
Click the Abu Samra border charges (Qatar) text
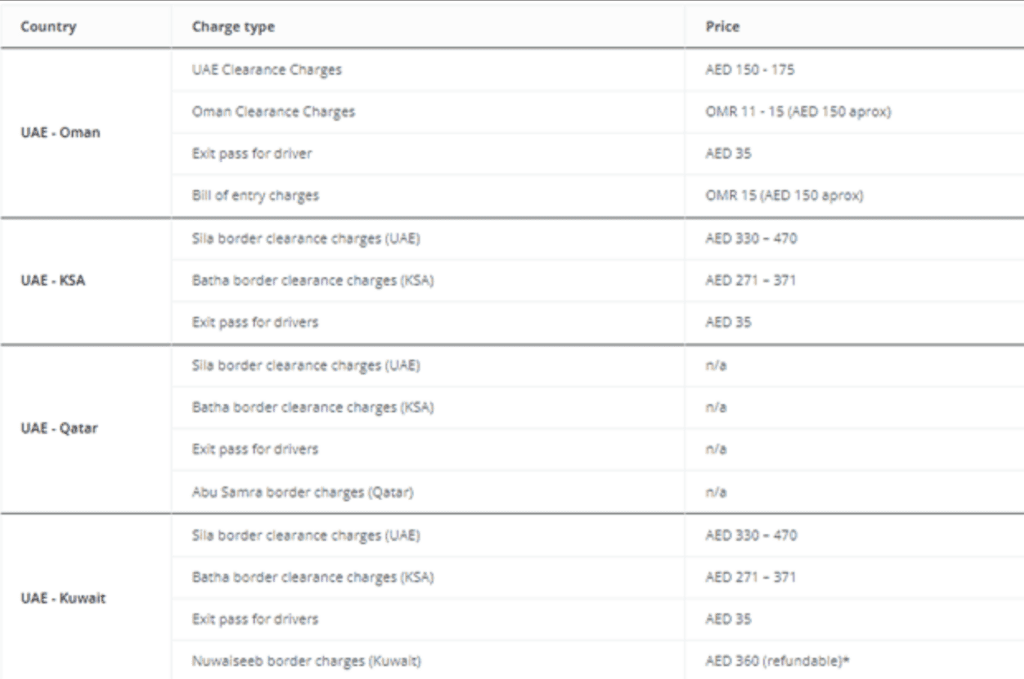302,492
